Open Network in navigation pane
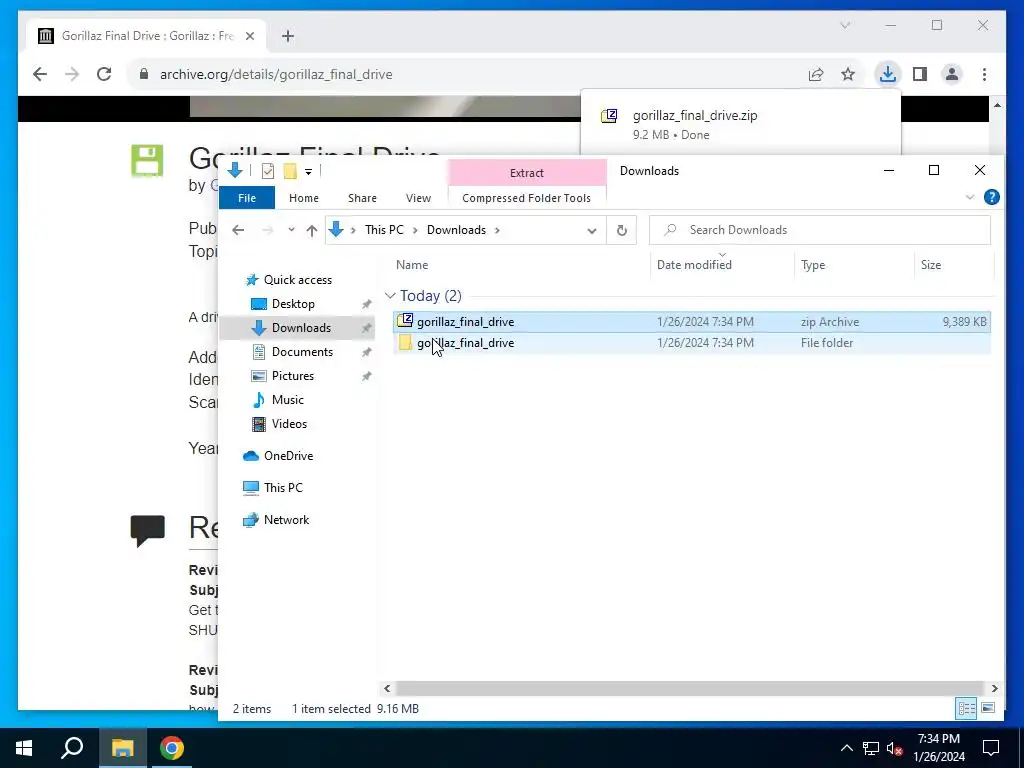This screenshot has height=768, width=1024. 286,520
